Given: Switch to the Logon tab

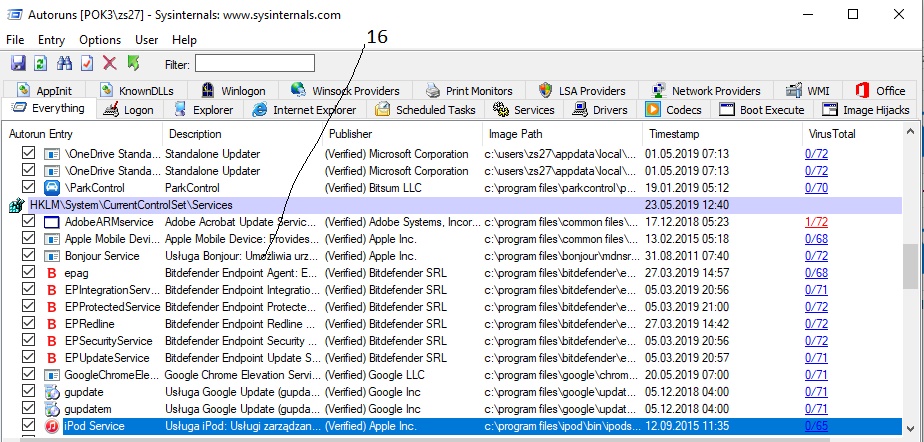Looking at the screenshot, I should pos(128,110).
